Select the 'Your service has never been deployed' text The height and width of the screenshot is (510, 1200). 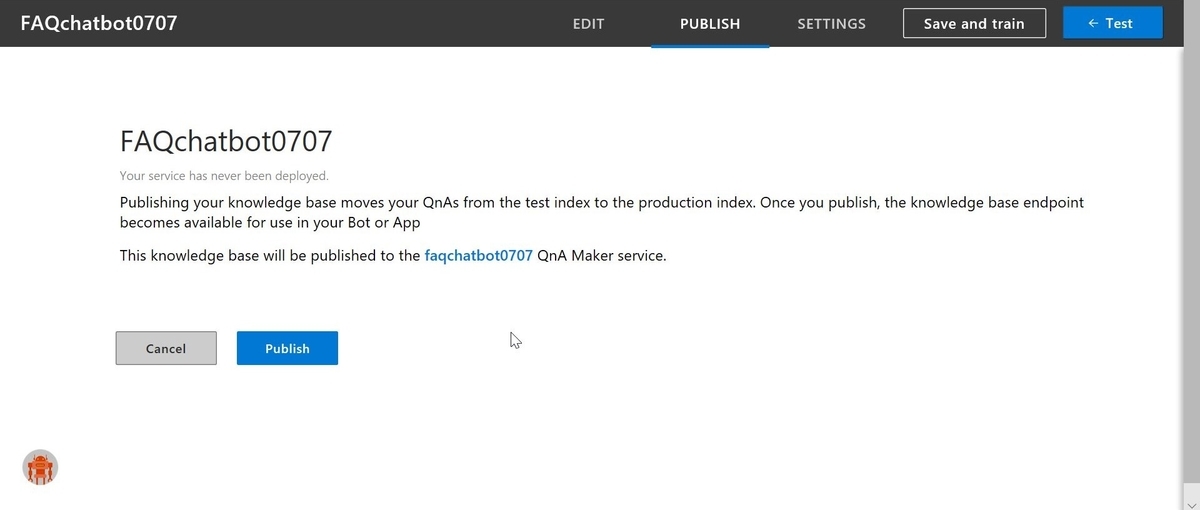pyautogui.click(x=224, y=175)
